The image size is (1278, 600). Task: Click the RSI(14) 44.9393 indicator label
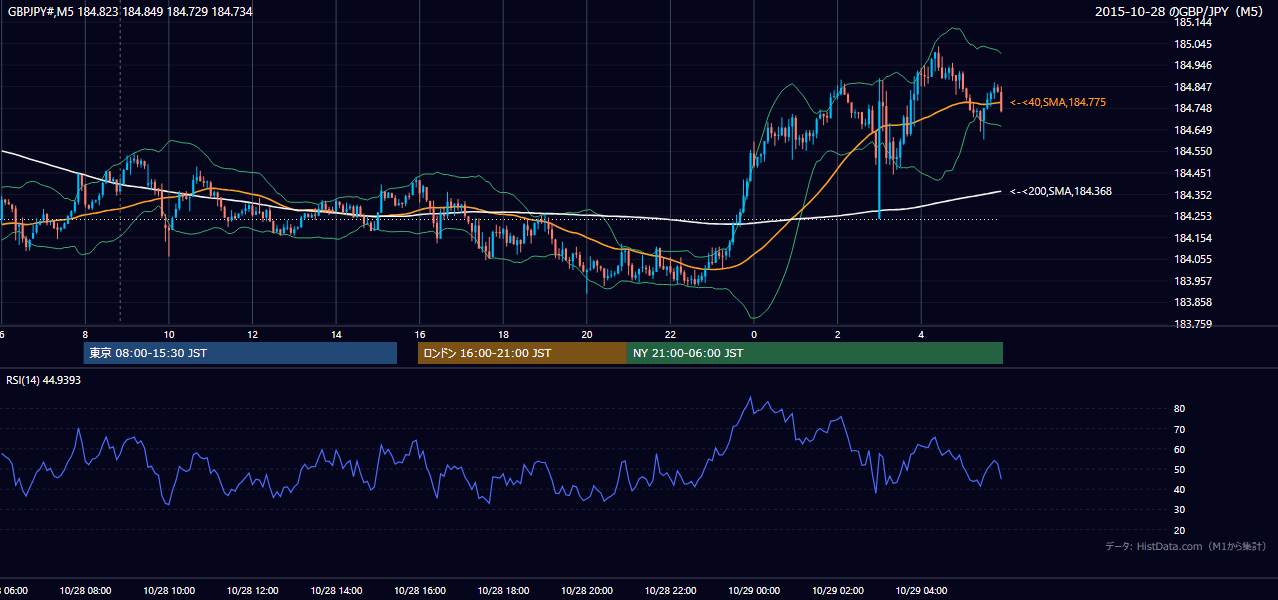tap(44, 380)
